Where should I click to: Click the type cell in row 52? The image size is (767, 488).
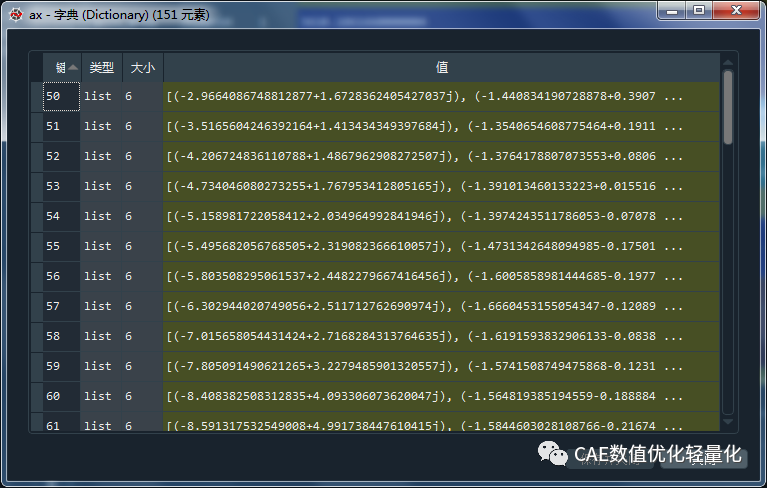100,156
